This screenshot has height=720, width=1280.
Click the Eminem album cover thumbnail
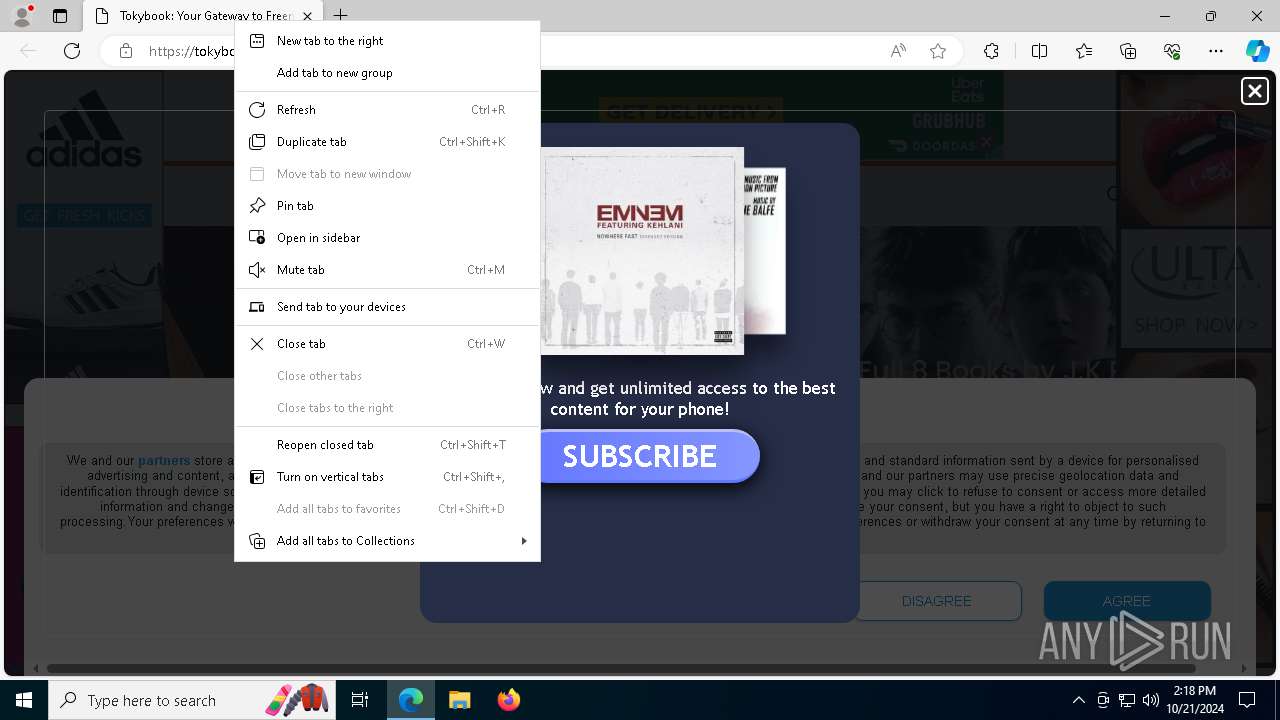(x=642, y=250)
